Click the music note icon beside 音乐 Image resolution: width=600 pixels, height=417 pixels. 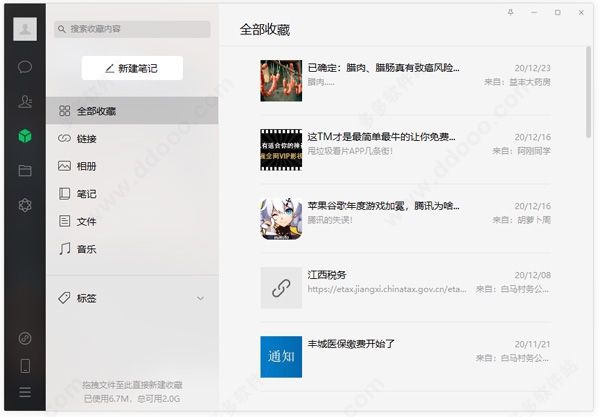click(64, 249)
